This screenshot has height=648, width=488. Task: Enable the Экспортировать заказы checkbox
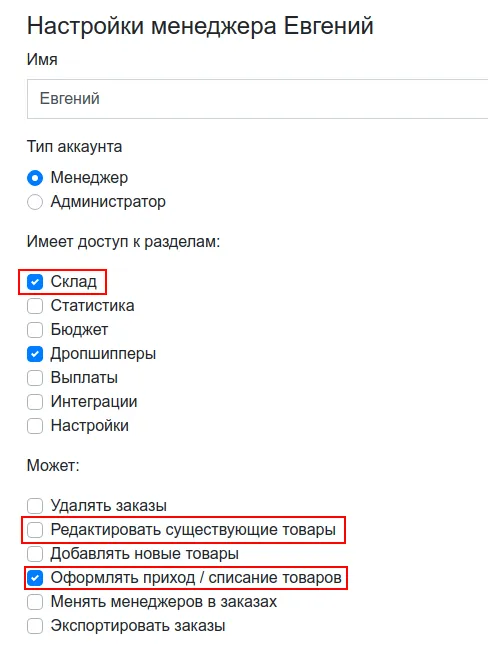[35, 626]
